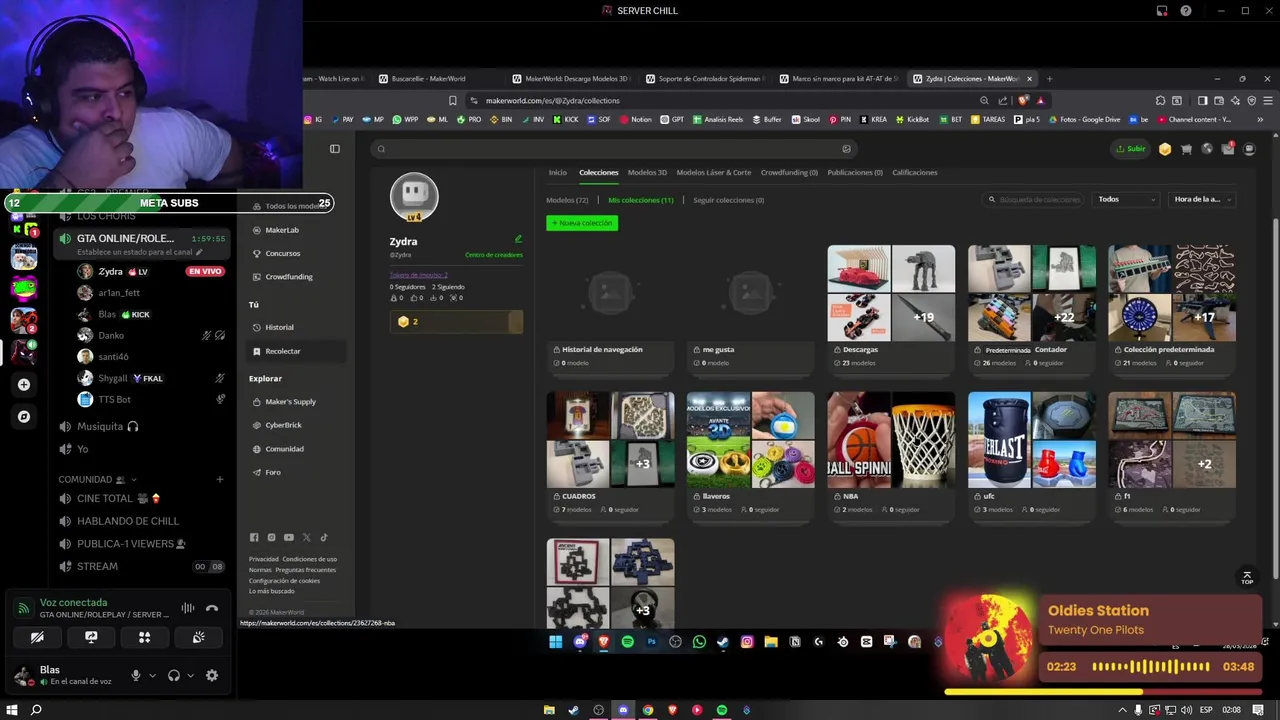Open Discord explore servers compass icon
Image resolution: width=1280 pixels, height=720 pixels.
(x=24, y=416)
